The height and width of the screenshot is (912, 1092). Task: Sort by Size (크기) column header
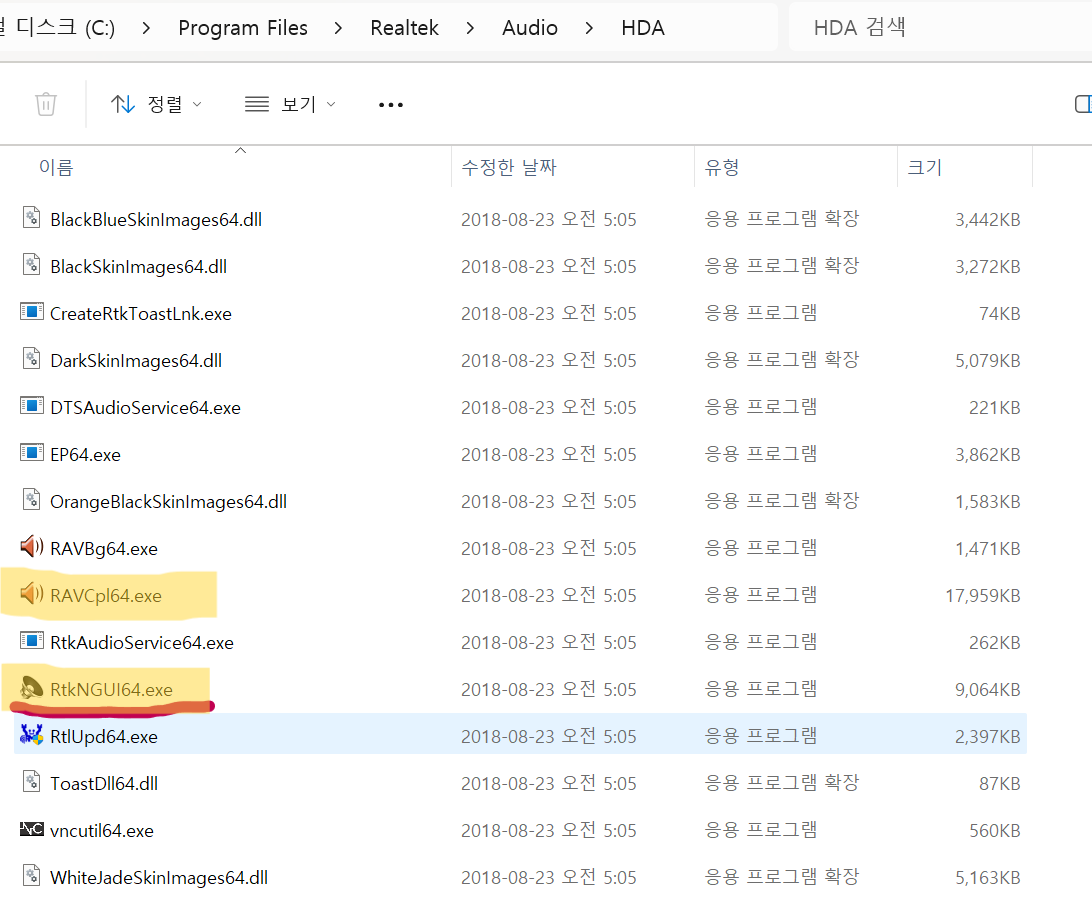pyautogui.click(x=925, y=167)
